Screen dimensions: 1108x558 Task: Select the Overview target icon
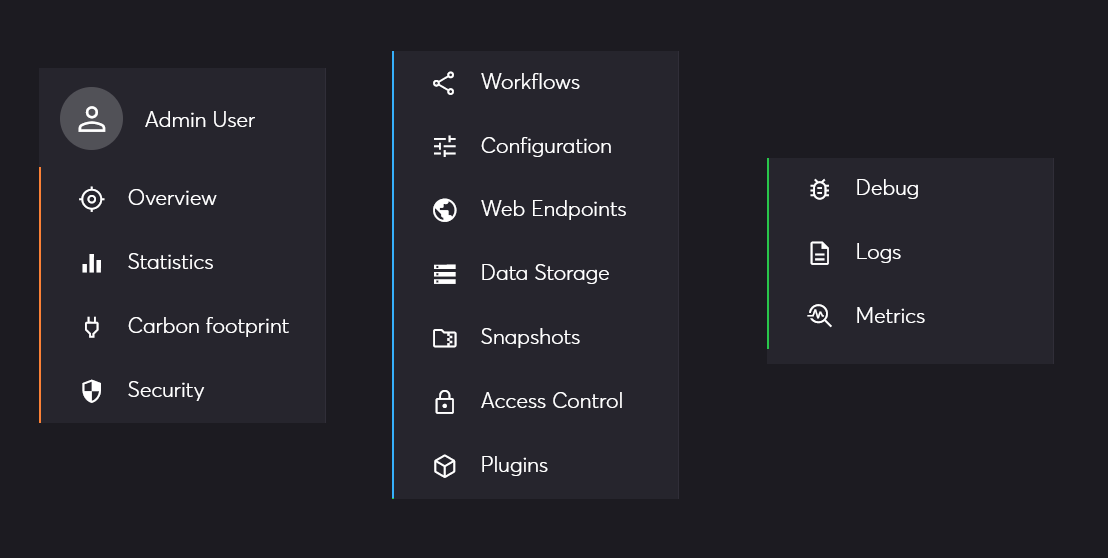[91, 199]
